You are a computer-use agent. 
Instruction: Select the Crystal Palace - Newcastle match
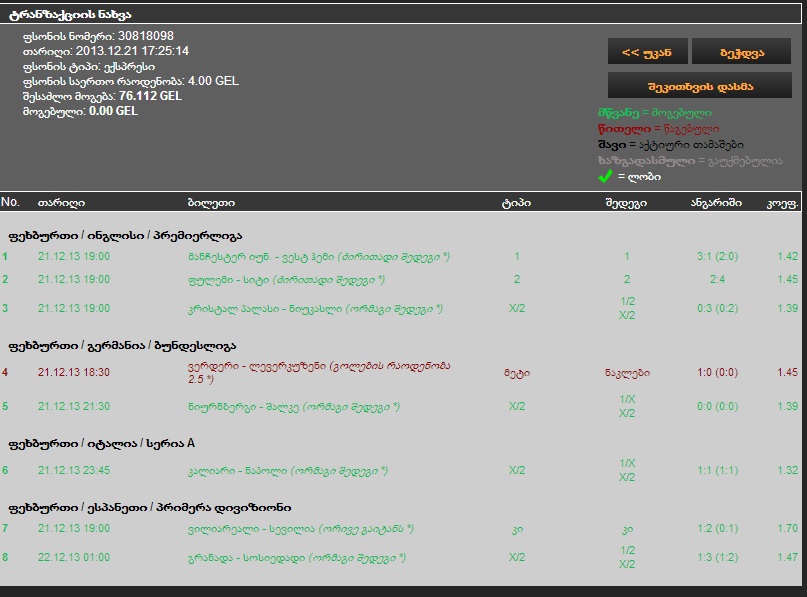315,308
